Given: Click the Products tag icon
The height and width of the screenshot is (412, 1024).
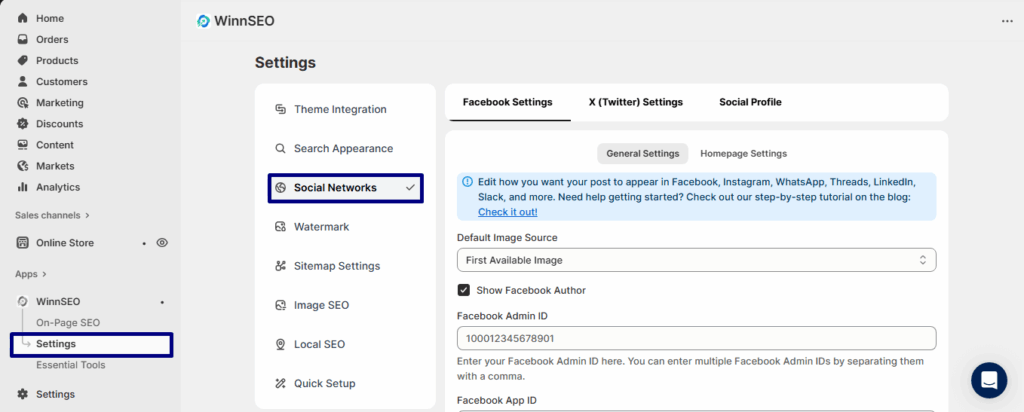Looking at the screenshot, I should (x=23, y=60).
